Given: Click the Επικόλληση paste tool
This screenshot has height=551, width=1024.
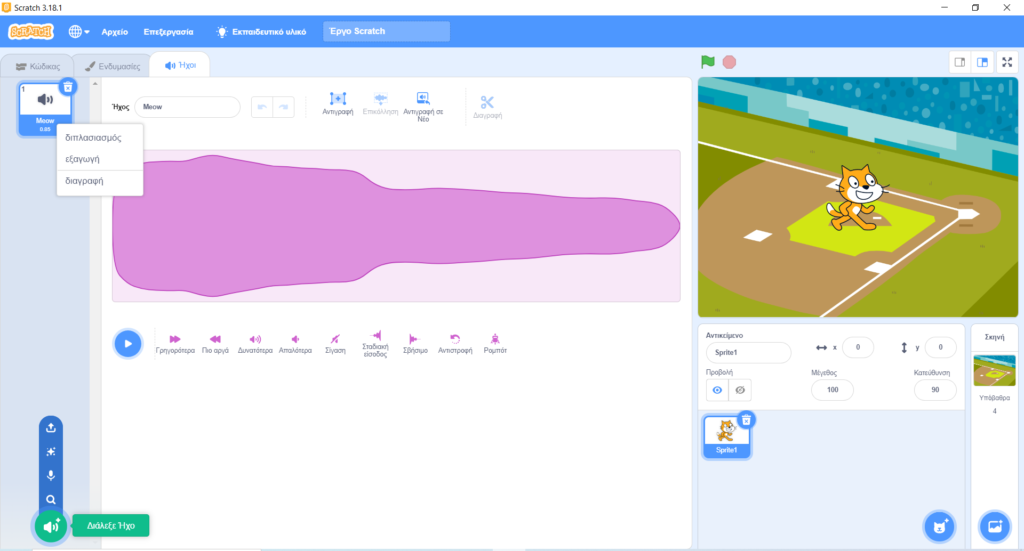Looking at the screenshot, I should tap(380, 104).
